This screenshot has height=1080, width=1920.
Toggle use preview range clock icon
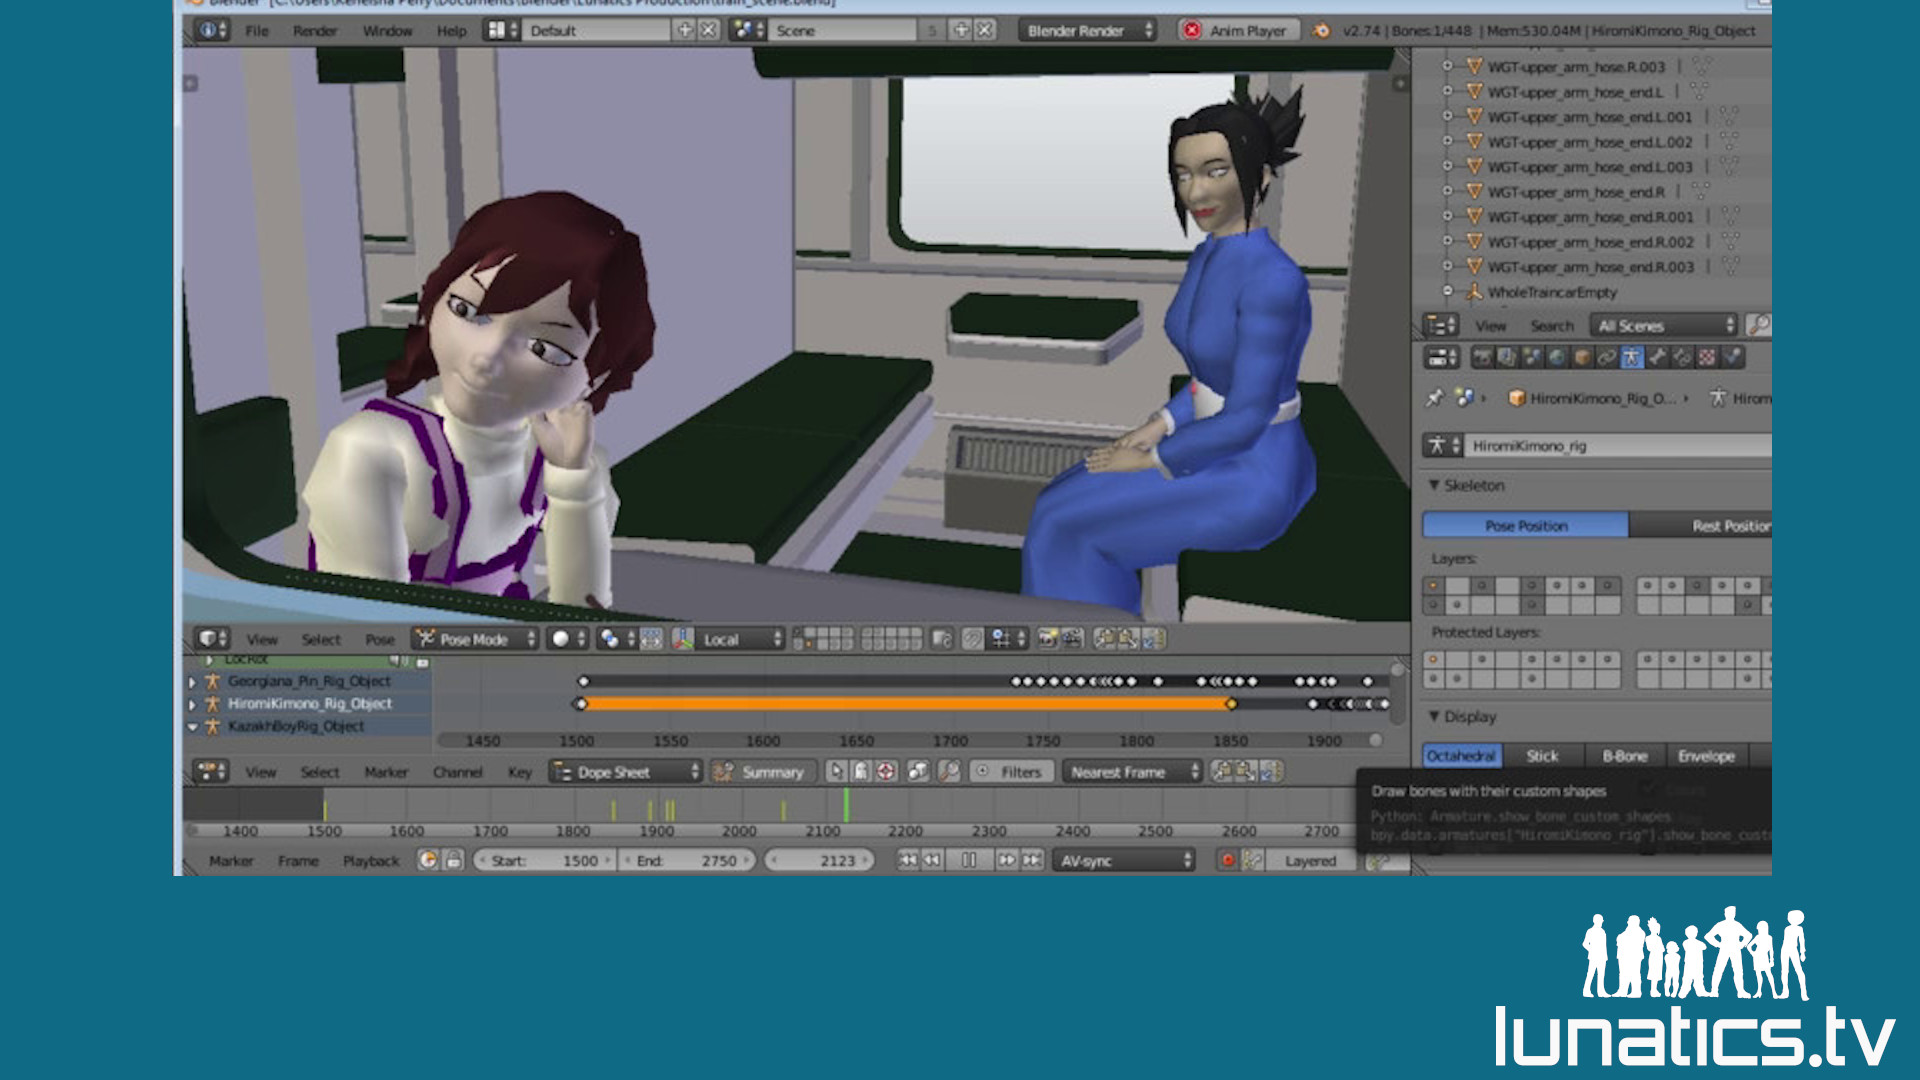(428, 860)
